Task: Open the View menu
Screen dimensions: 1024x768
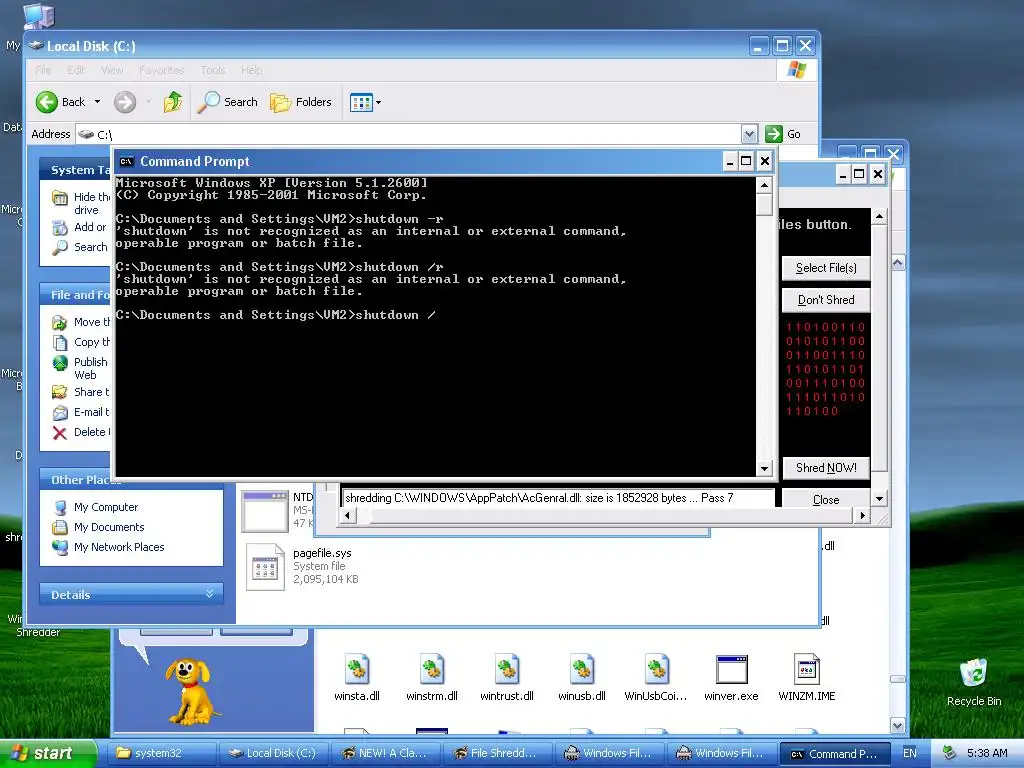Action: click(112, 70)
